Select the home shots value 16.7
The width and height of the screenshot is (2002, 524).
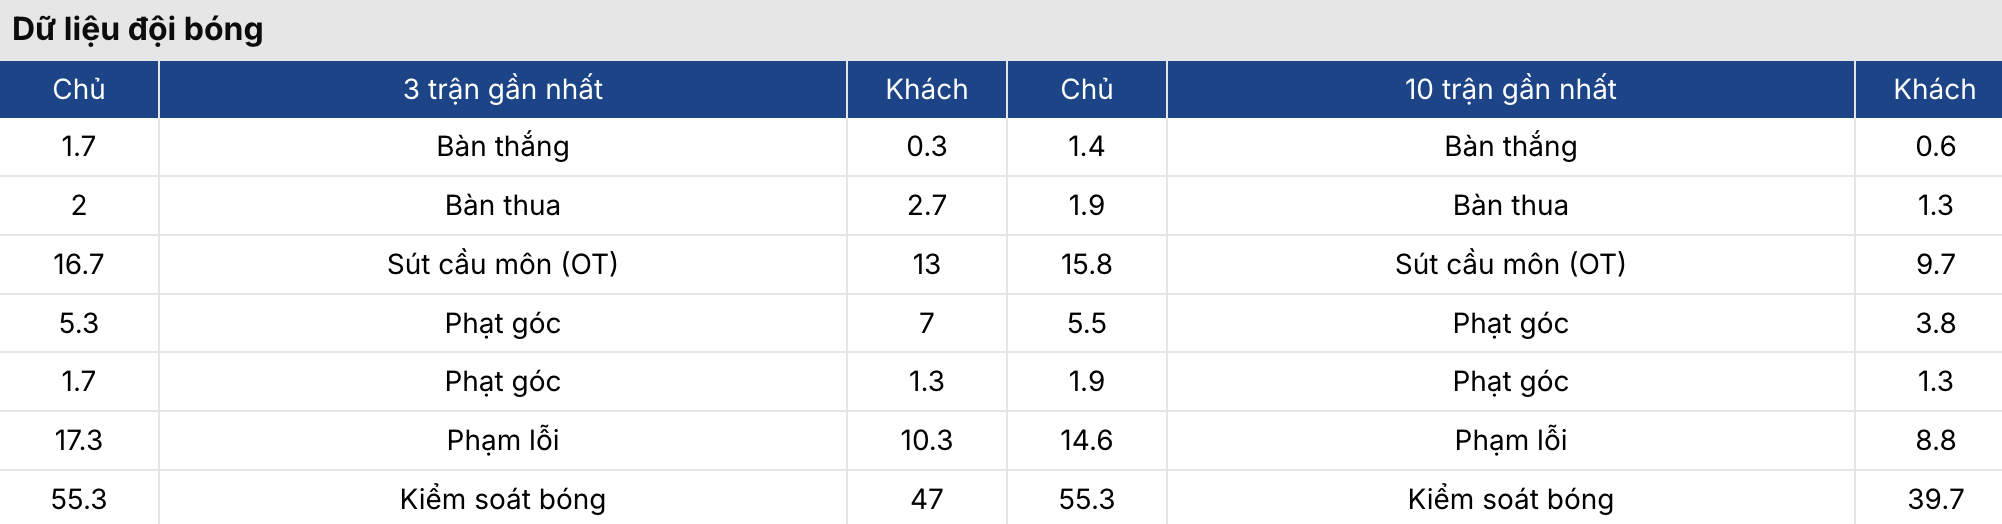click(79, 264)
